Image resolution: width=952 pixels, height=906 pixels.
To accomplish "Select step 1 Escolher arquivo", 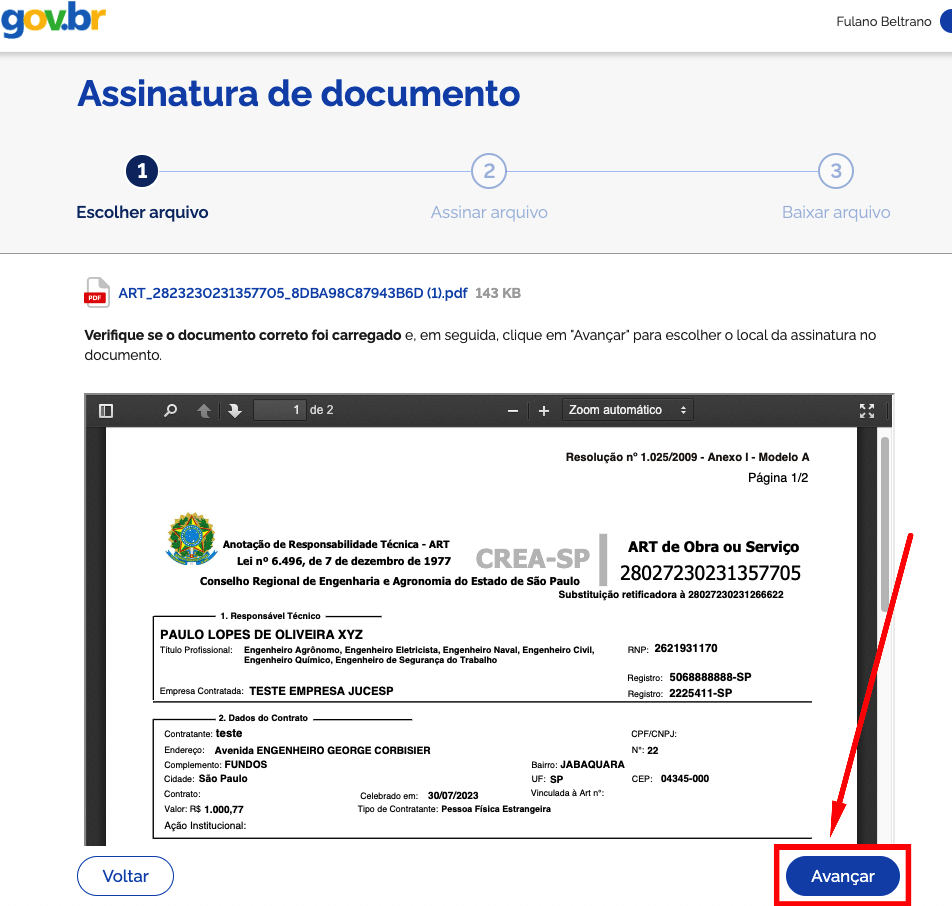I will 142,172.
